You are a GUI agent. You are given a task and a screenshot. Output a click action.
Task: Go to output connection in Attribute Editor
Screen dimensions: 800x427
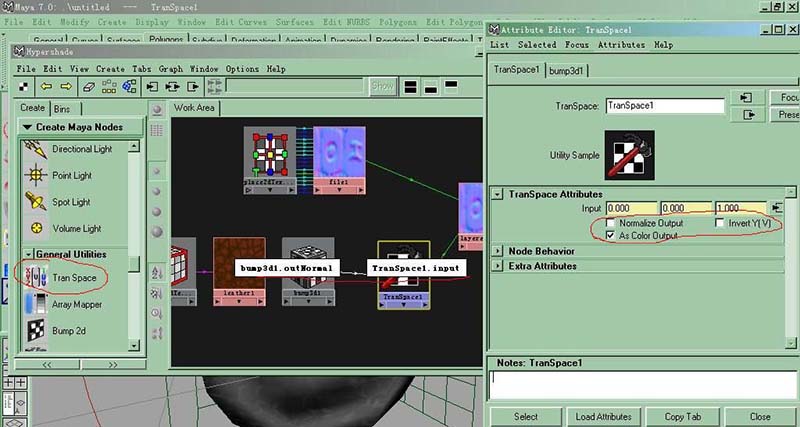pos(747,115)
